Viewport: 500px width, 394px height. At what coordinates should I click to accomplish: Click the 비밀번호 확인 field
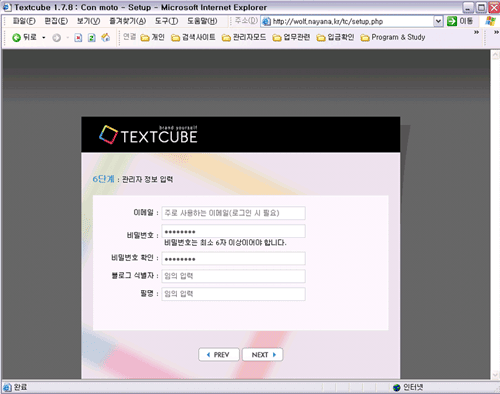pyautogui.click(x=233, y=258)
